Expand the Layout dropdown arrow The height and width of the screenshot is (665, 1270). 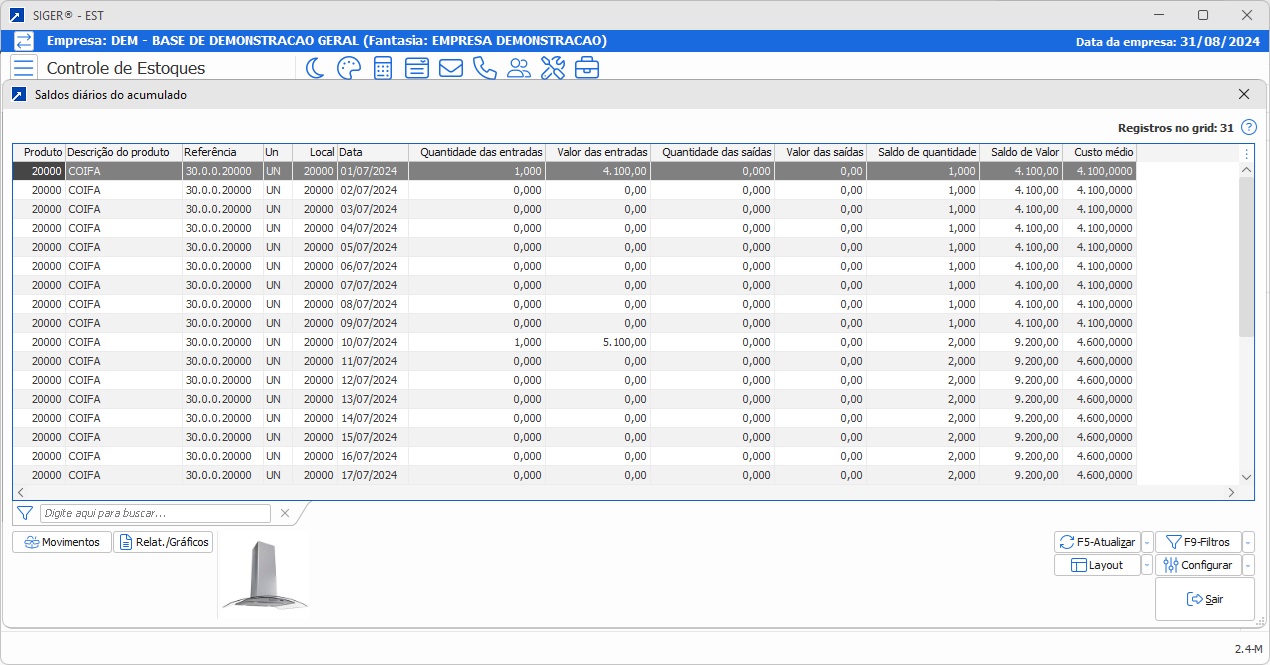pos(1147,565)
